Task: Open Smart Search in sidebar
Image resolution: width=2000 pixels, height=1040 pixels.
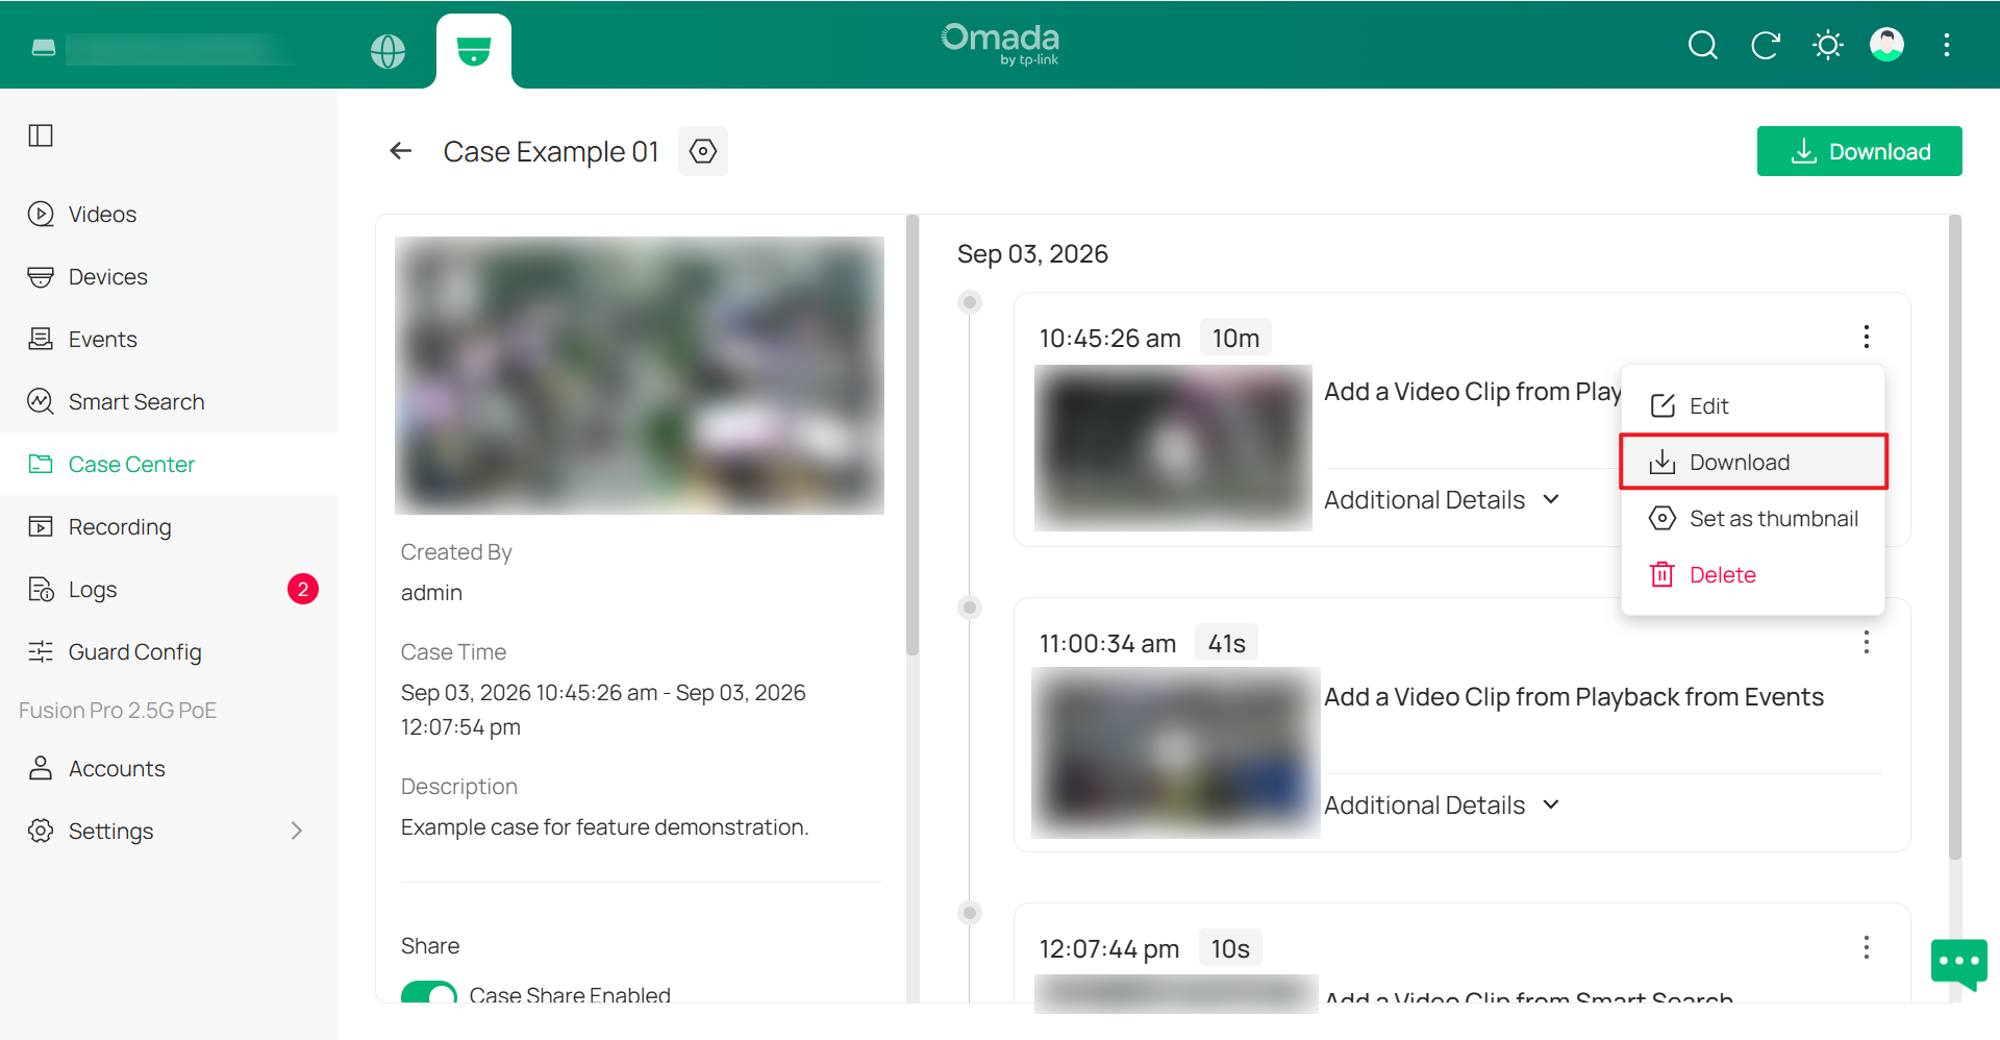Action: [168, 402]
